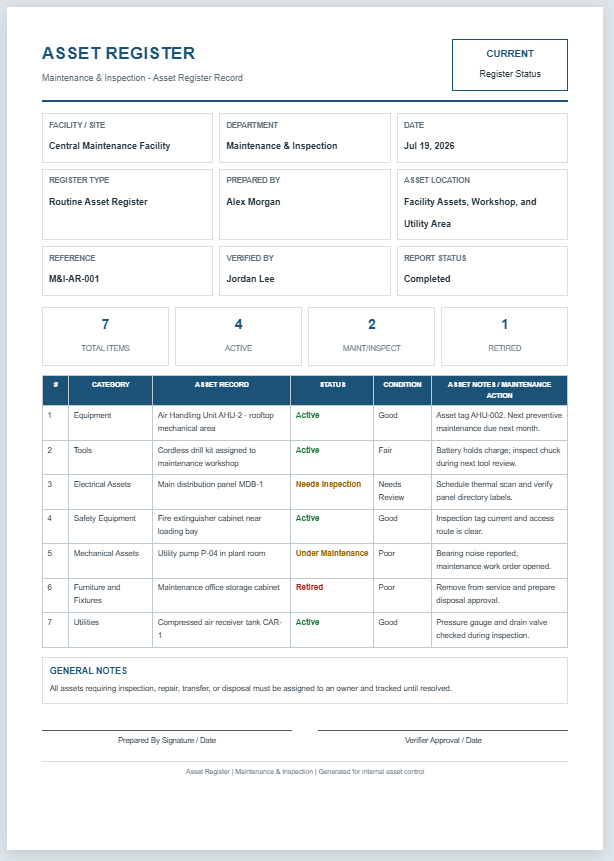The image size is (614, 861).
Task: Click 'Routine Asset Register' value
Action: [98, 202]
